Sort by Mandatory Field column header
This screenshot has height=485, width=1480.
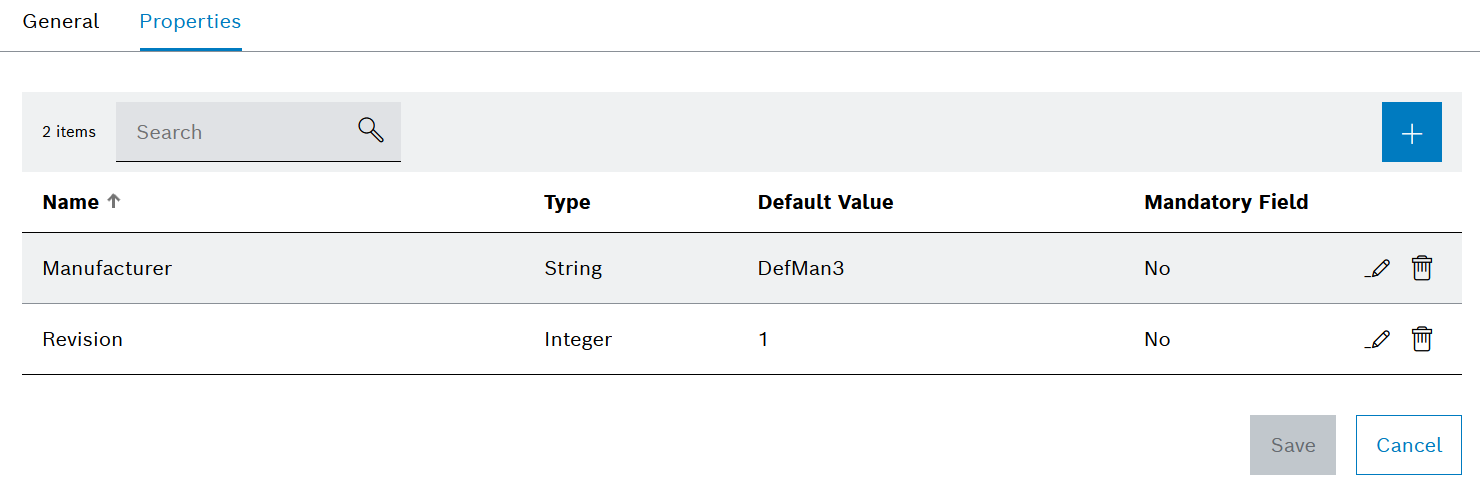click(x=1226, y=202)
